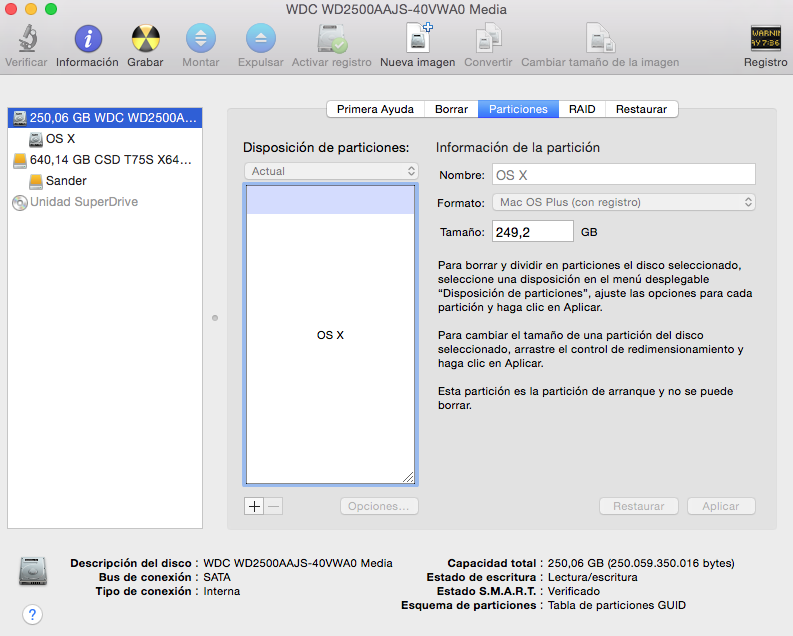Screen dimensions: 793x636
Task: Click the Opciones… button
Action: pyautogui.click(x=379, y=506)
